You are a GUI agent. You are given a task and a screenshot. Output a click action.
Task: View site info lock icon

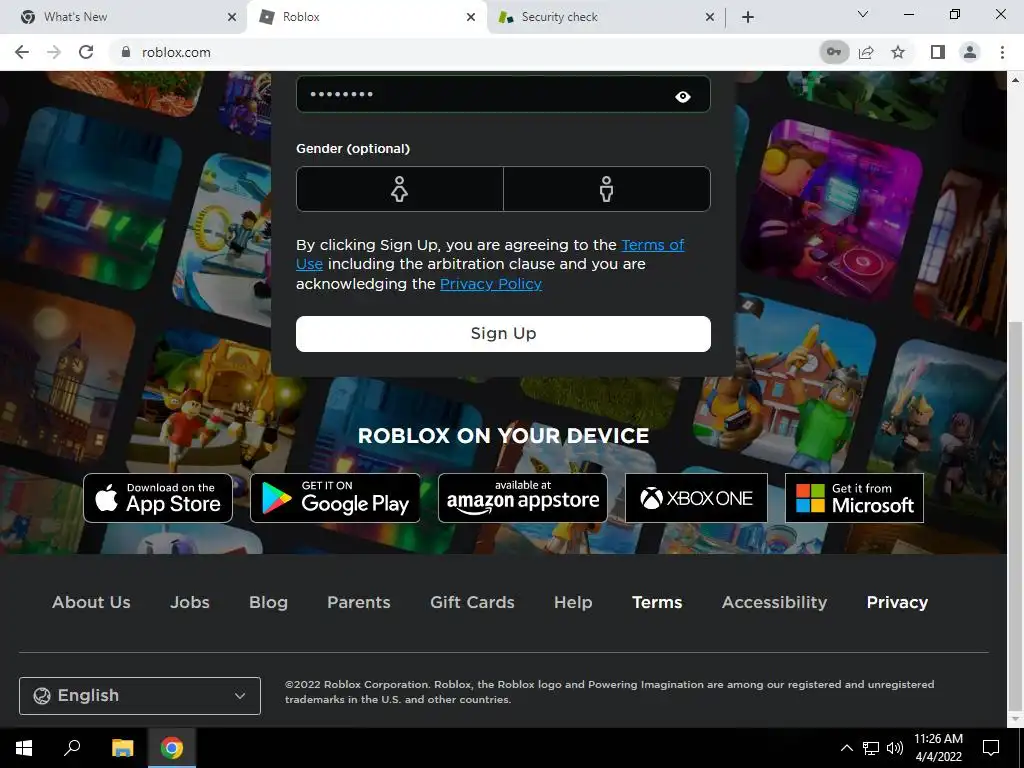tap(126, 52)
